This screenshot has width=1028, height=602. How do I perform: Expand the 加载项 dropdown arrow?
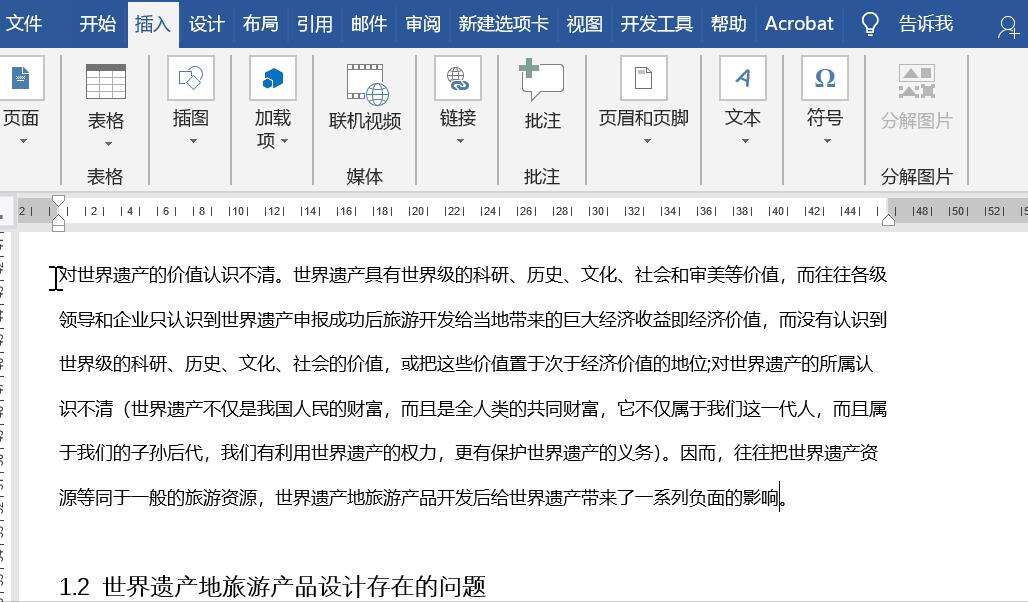click(285, 141)
